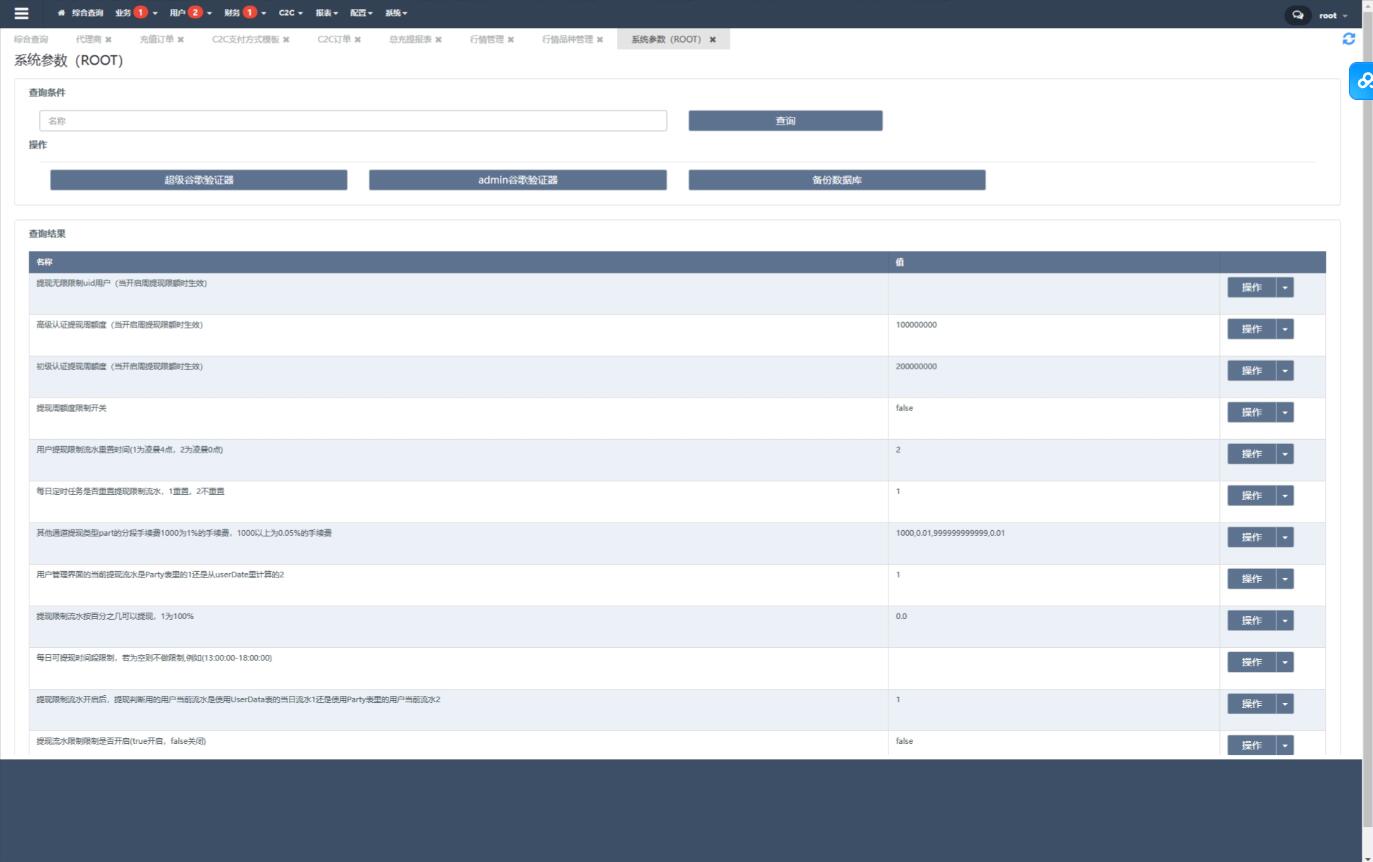This screenshot has width=1373, height=862.
Task: Close the 充值订单 tab
Action: (181, 40)
